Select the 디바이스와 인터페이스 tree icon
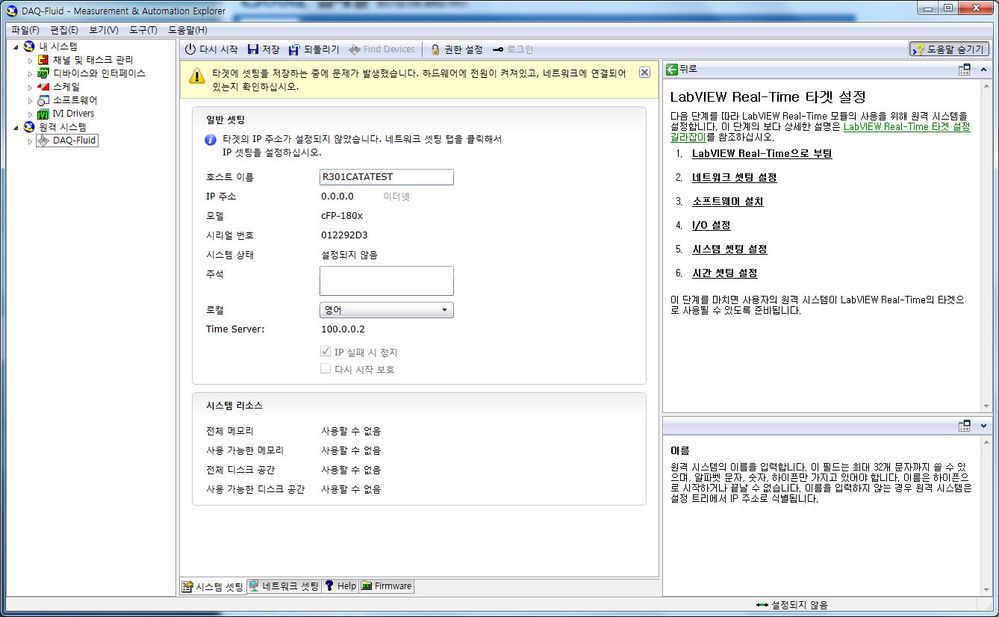This screenshot has height=617, width=999. pos(43,73)
